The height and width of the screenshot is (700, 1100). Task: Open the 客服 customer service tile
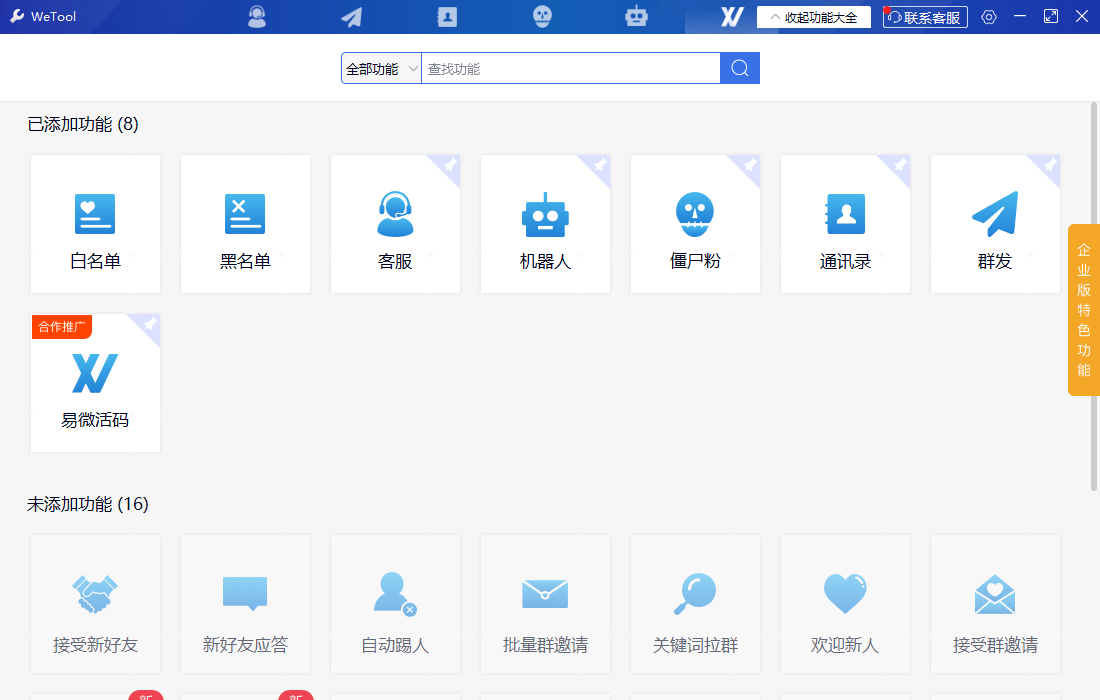pos(395,224)
